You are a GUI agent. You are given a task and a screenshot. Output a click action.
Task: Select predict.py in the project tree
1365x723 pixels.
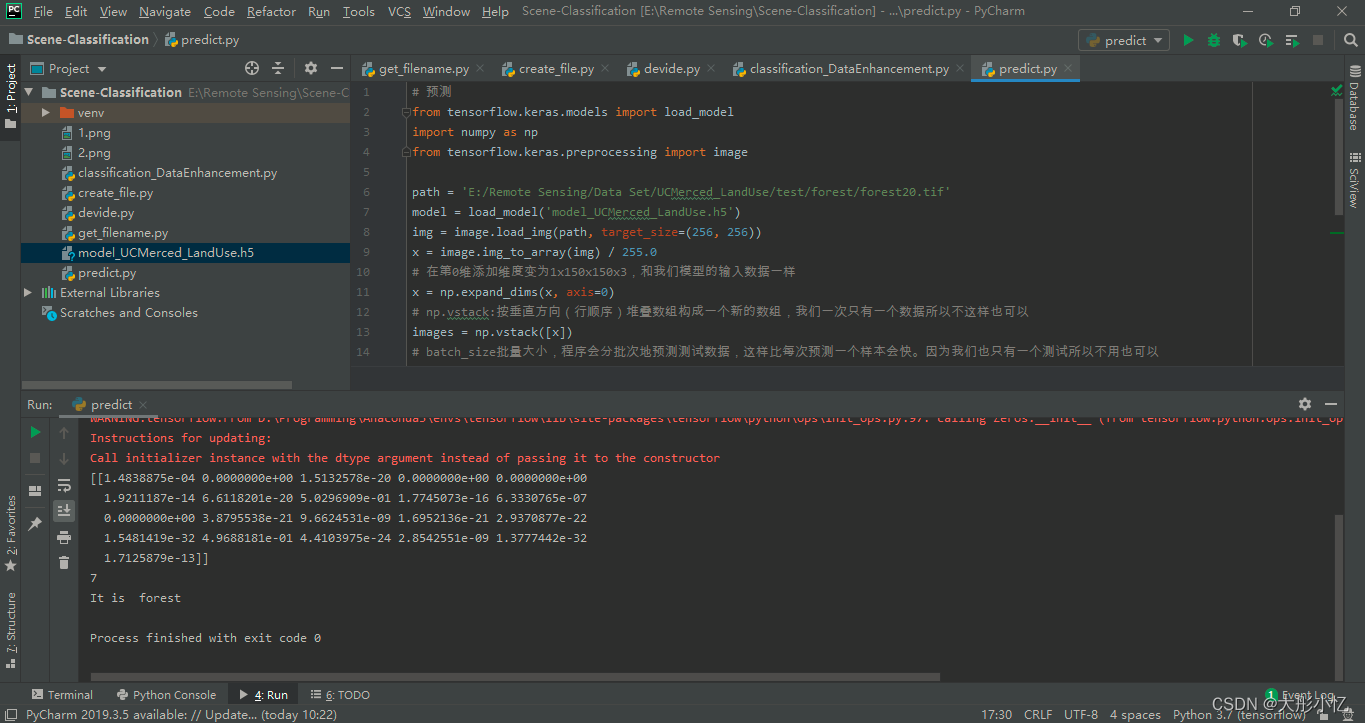coord(186,272)
